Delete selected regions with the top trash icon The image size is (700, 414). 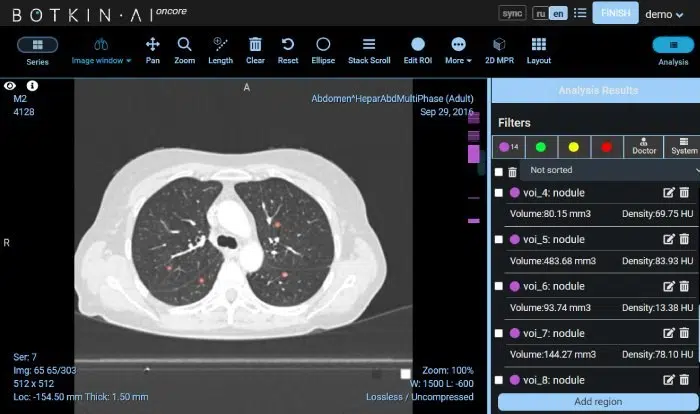[512, 172]
